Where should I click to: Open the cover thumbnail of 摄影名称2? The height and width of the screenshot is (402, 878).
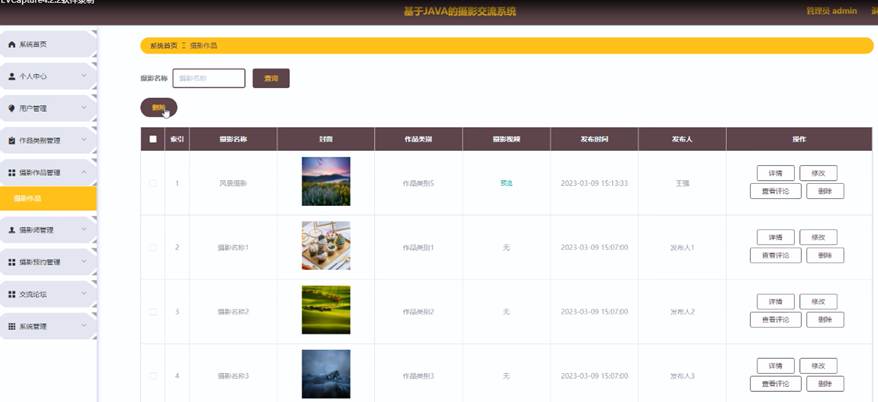click(x=326, y=310)
